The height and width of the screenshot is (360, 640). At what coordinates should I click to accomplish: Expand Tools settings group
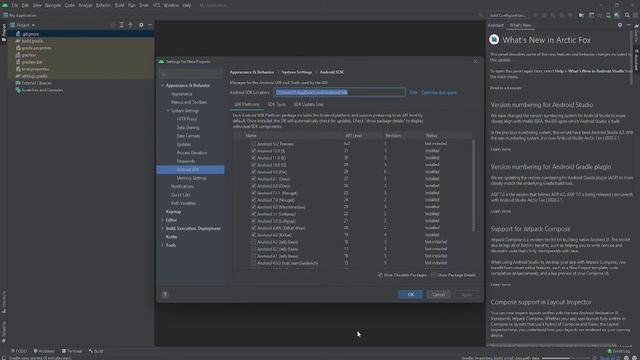[x=162, y=245]
